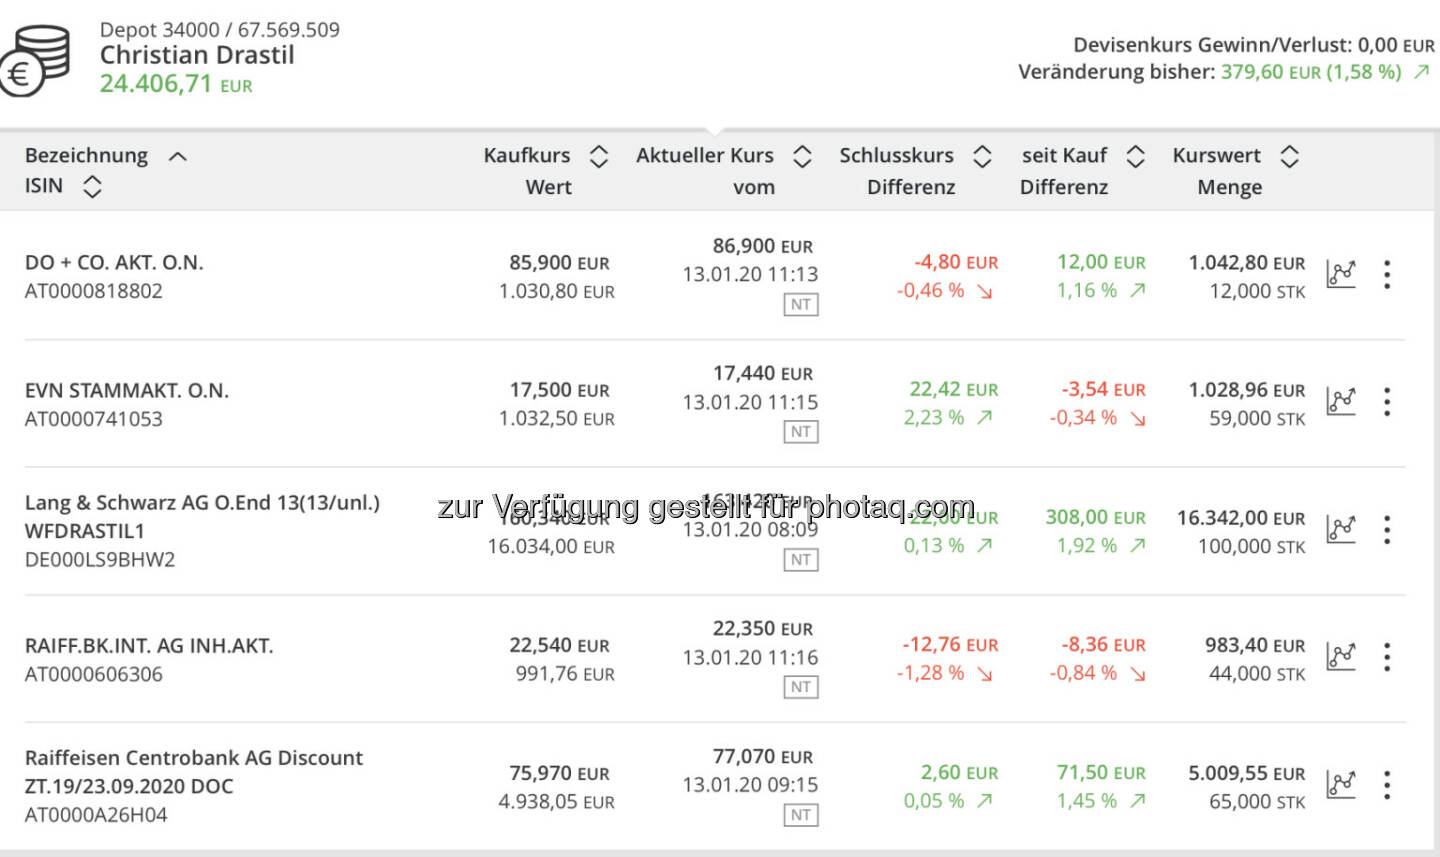Click NT badge in the EVN row
Image resolution: width=1440 pixels, height=857 pixels.
tap(801, 432)
